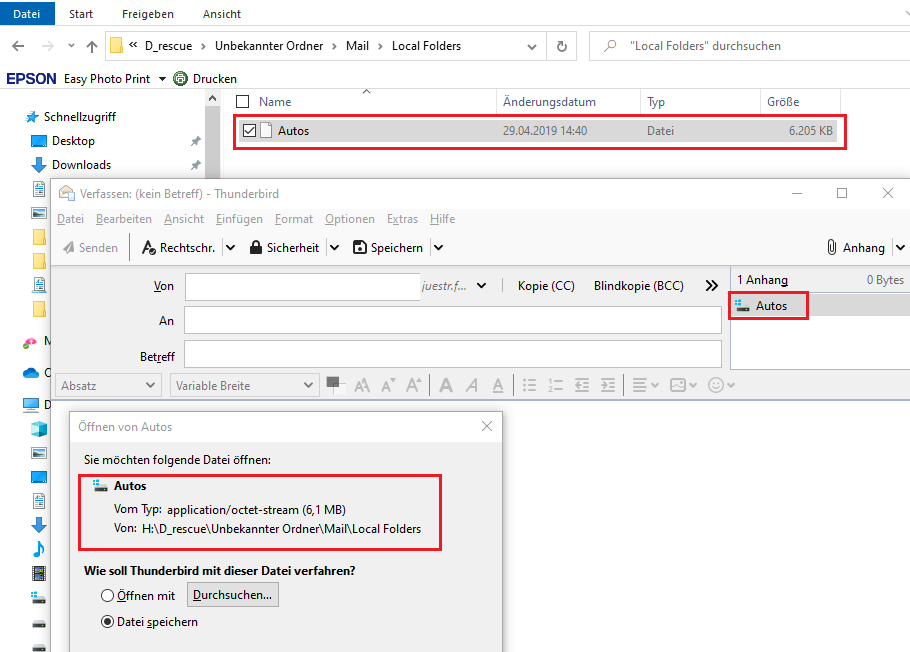This screenshot has width=910, height=652.
Task: Click the Sicherheit lock icon
Action: pos(255,247)
